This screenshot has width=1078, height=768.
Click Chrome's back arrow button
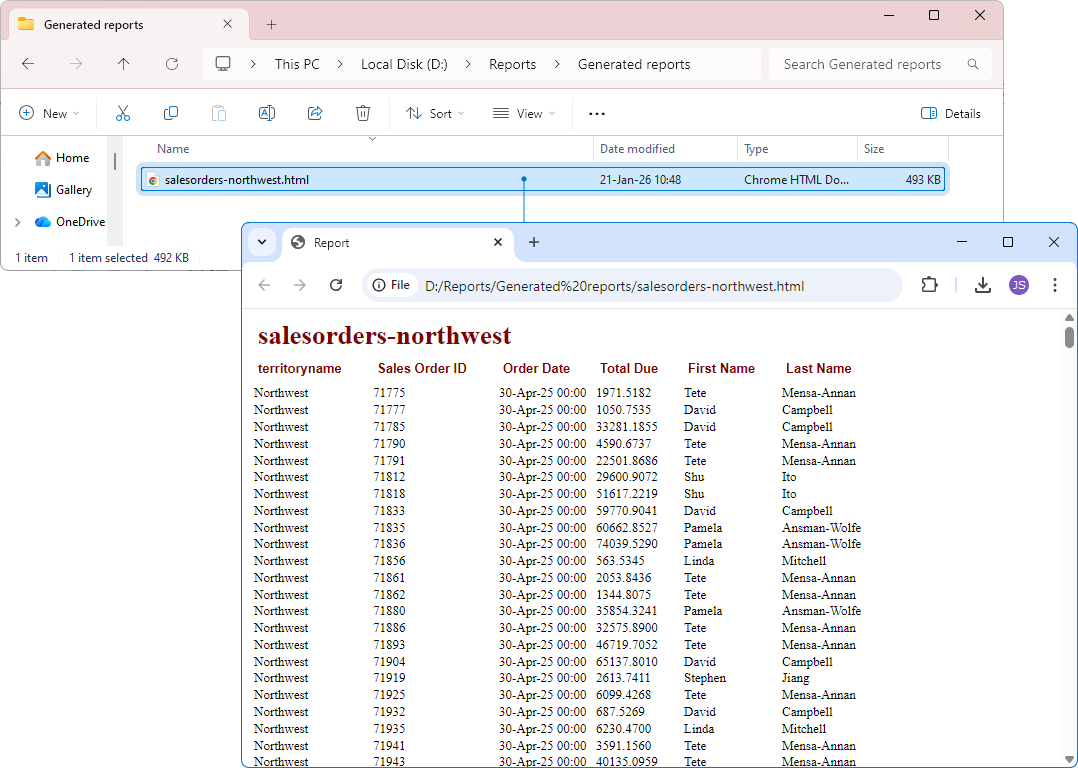tap(265, 285)
